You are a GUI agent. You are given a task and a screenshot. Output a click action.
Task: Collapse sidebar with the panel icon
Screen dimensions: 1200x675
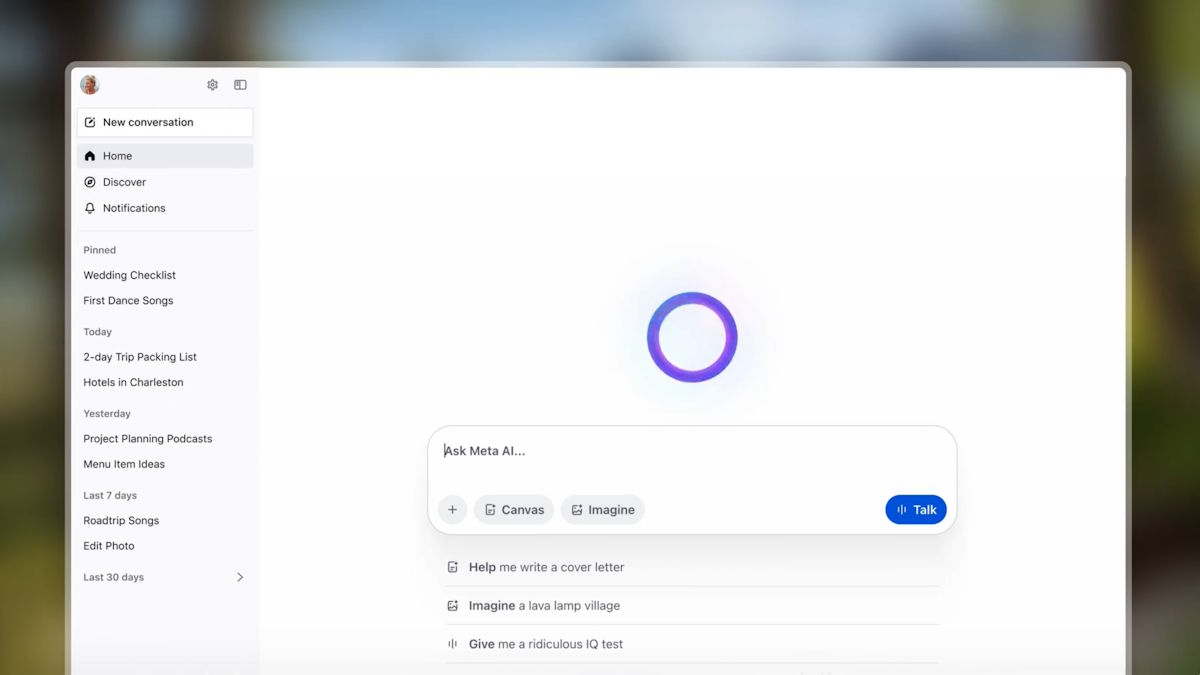pyautogui.click(x=240, y=85)
